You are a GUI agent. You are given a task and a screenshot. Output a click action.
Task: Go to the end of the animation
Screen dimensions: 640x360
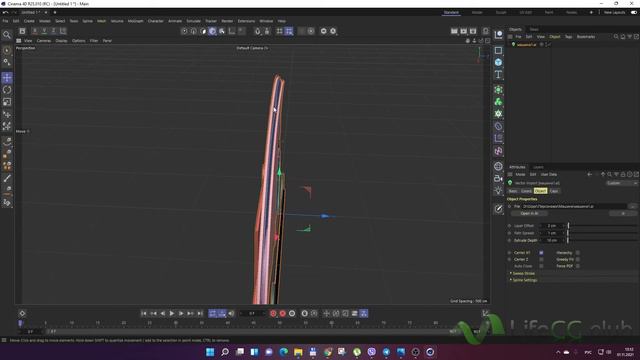click(200, 313)
